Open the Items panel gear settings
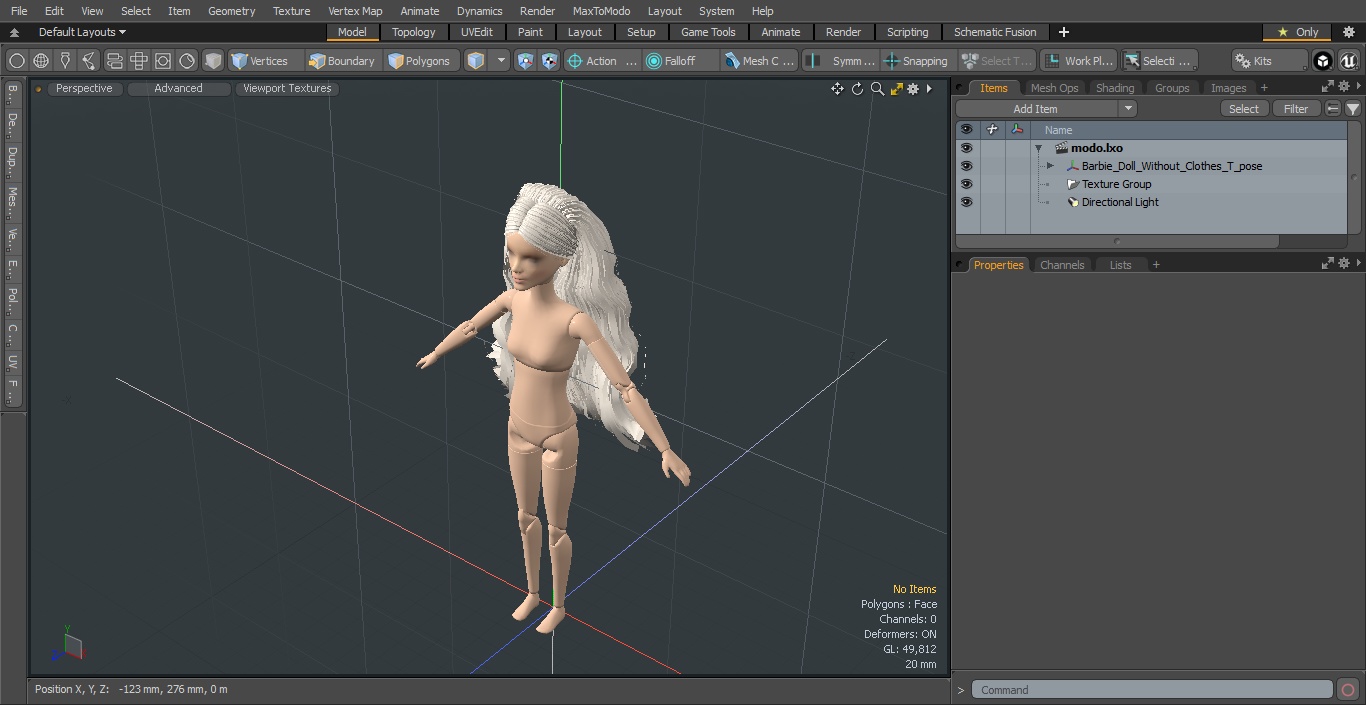Viewport: 1366px width, 705px height. click(x=1344, y=87)
